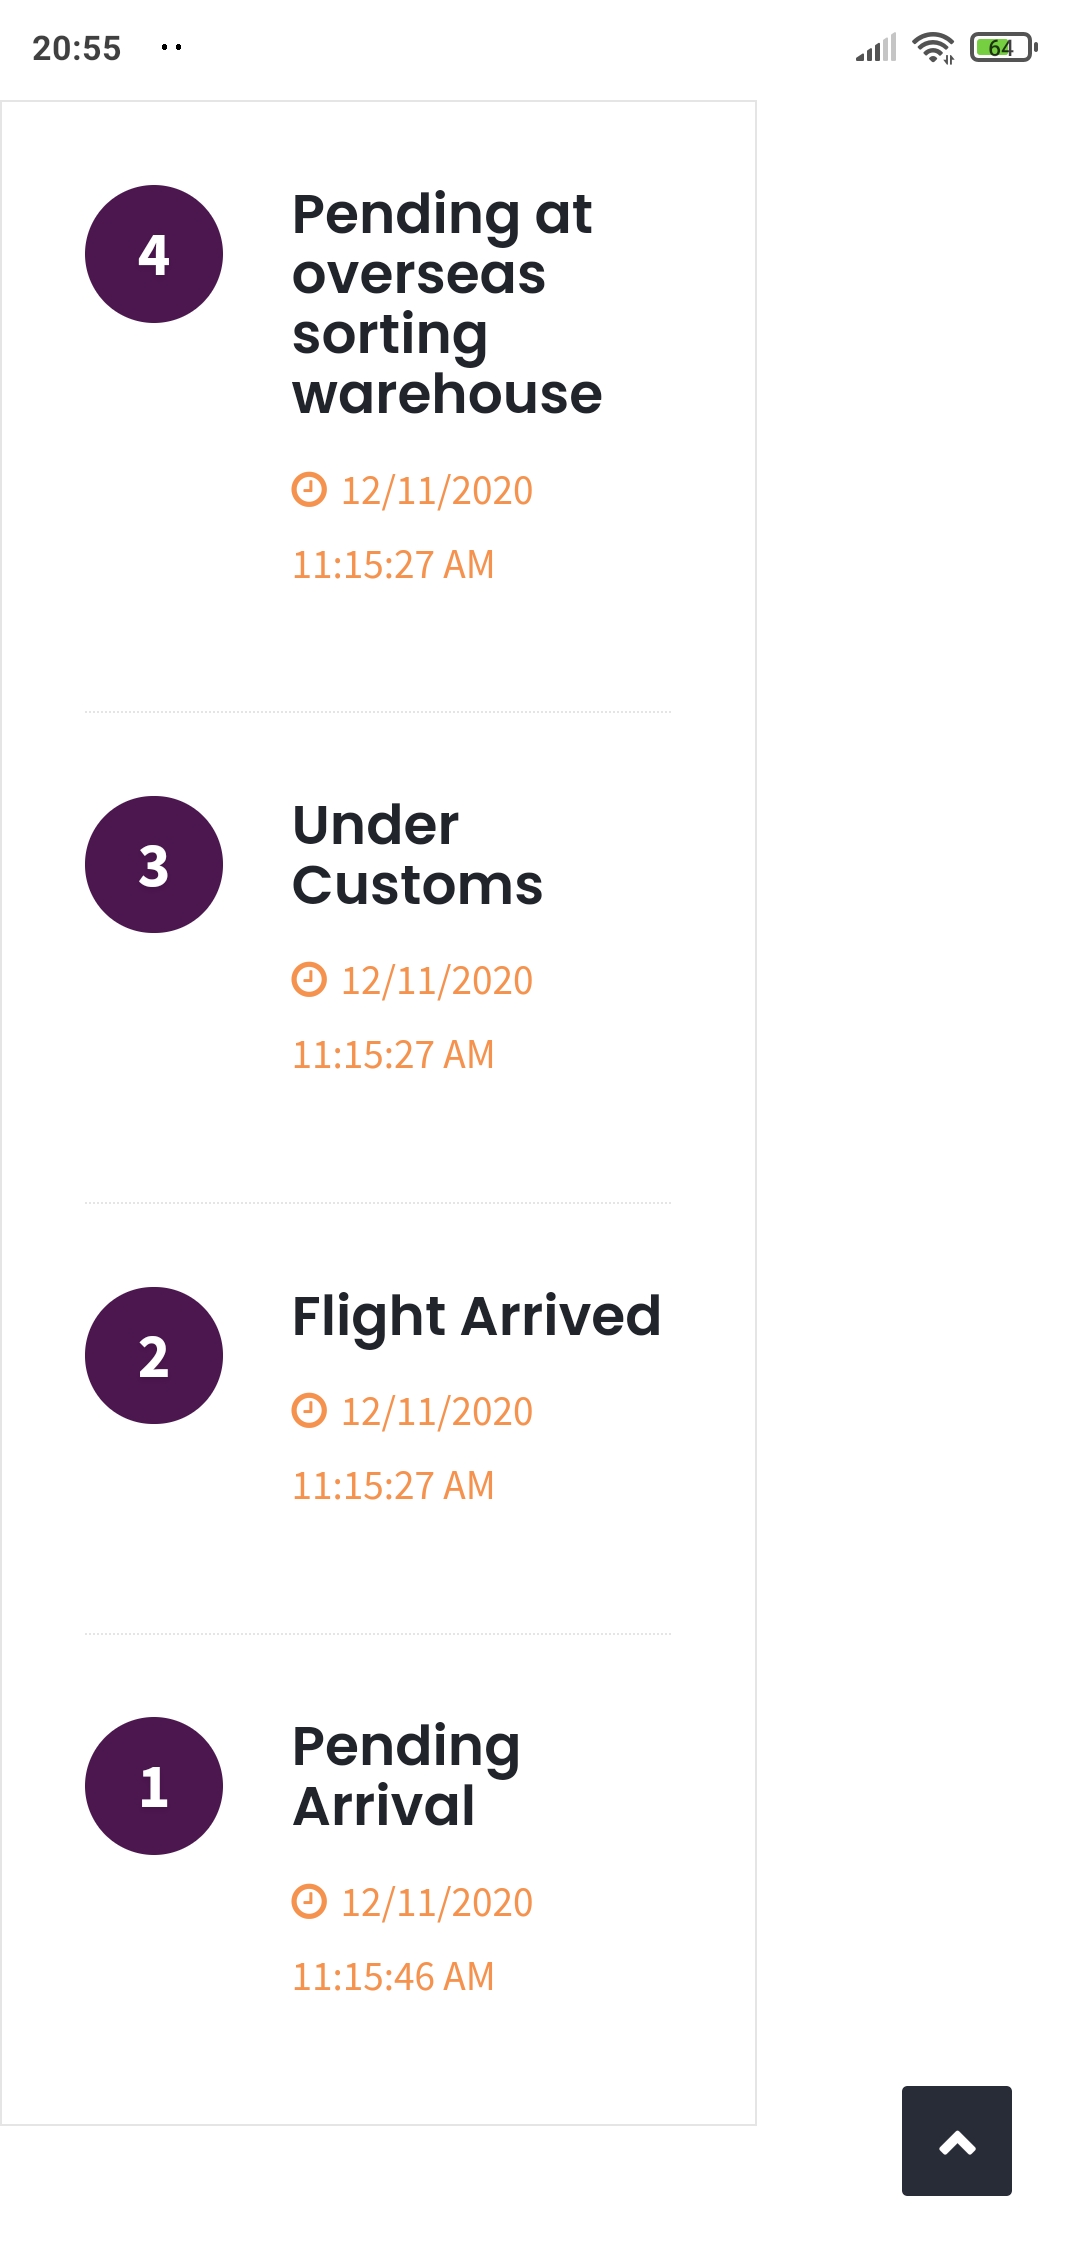This screenshot has width=1080, height=2248.
Task: Open 'Pending at overseas sorting warehouse' status
Action: [x=447, y=304]
